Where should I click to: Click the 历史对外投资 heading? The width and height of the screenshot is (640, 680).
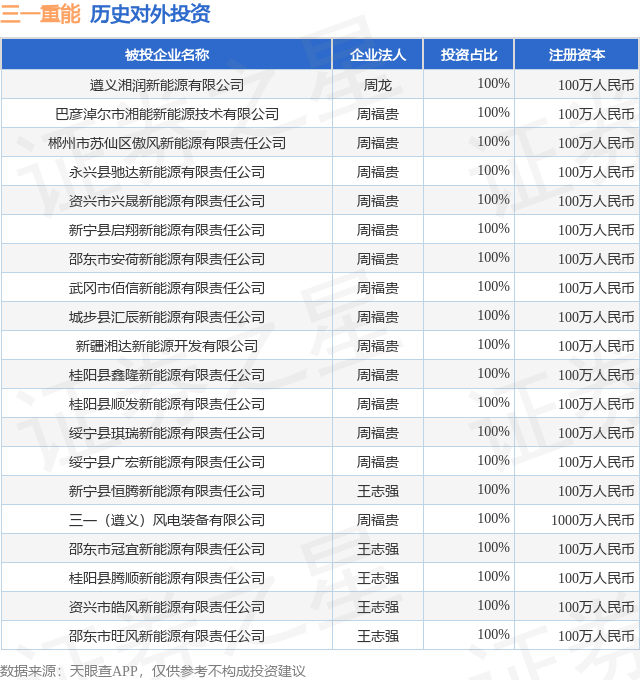150,14
